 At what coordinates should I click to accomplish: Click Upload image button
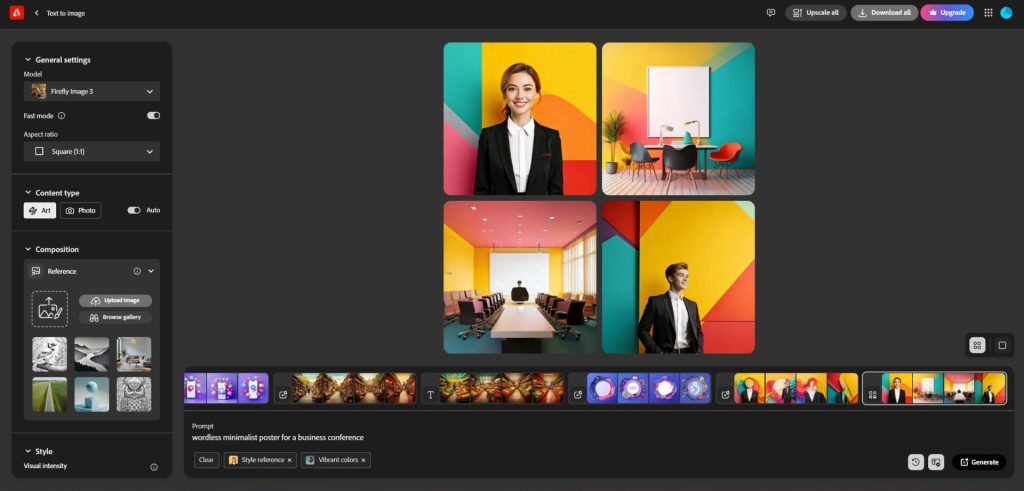(x=115, y=300)
